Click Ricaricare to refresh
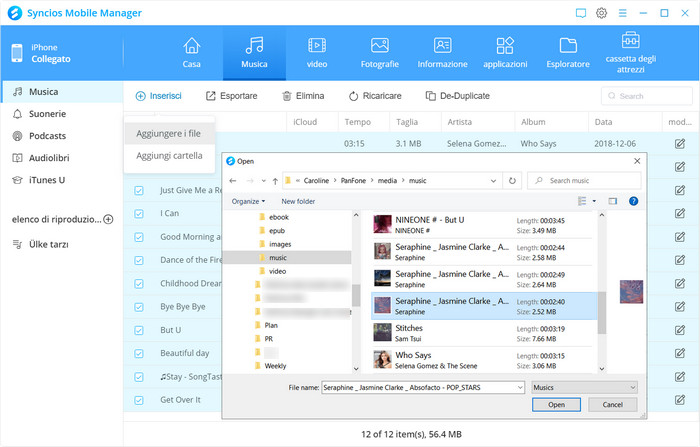 (375, 96)
